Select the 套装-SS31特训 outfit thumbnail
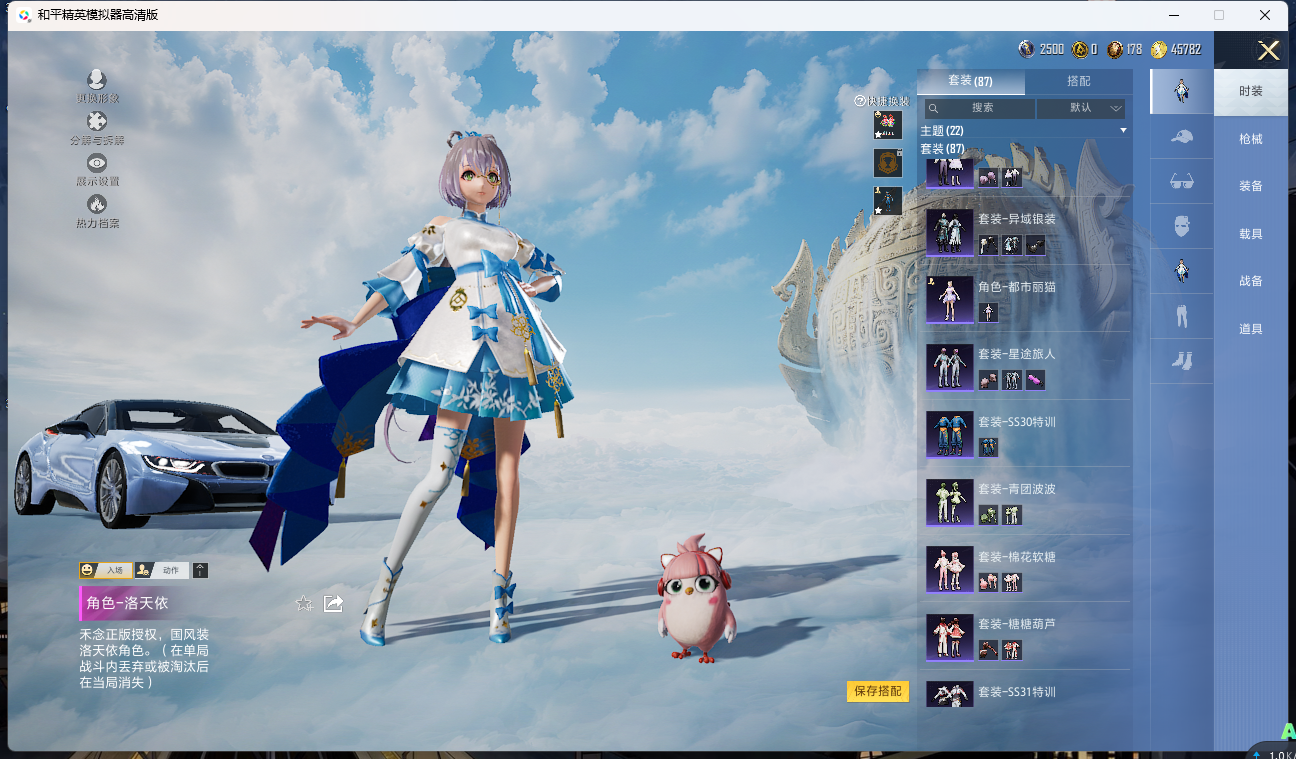Screen dimensions: 1296x759 [x=949, y=694]
